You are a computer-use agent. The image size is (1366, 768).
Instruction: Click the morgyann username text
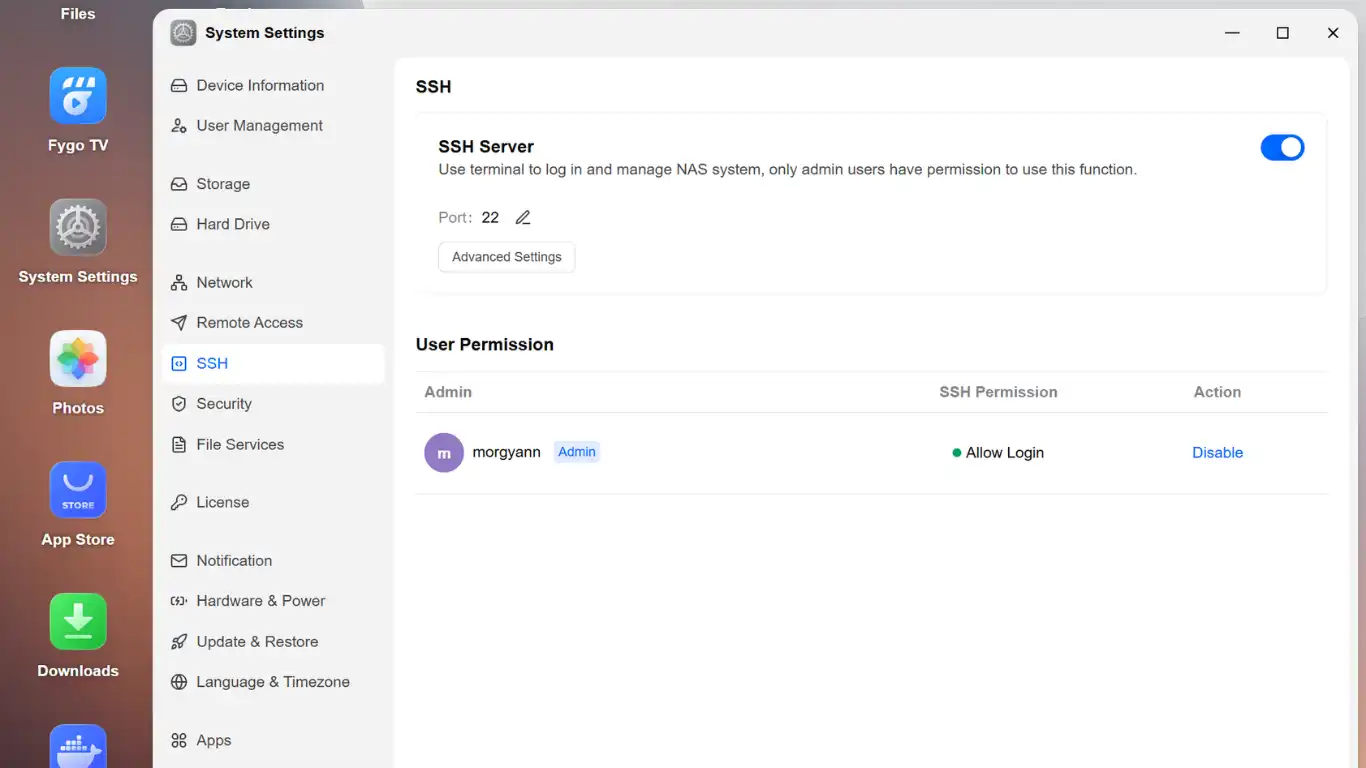coord(507,452)
